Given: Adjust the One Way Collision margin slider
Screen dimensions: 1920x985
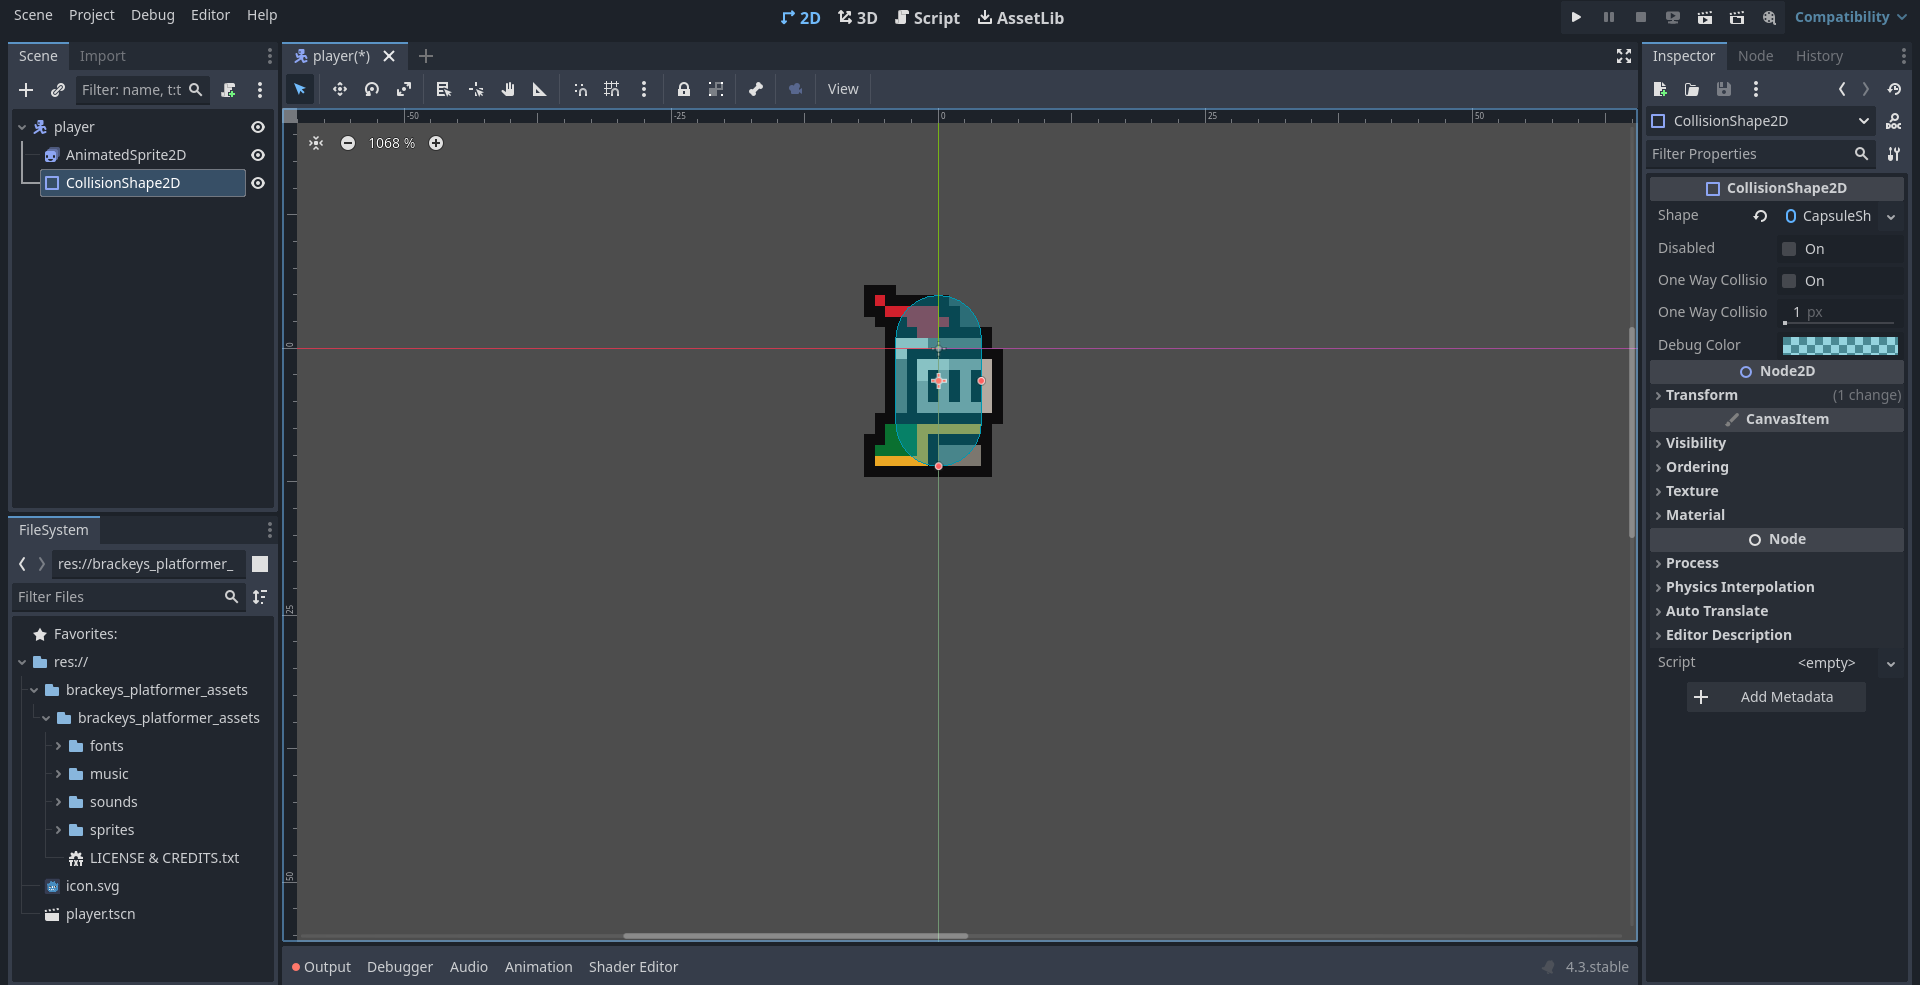Looking at the screenshot, I should click(1840, 322).
